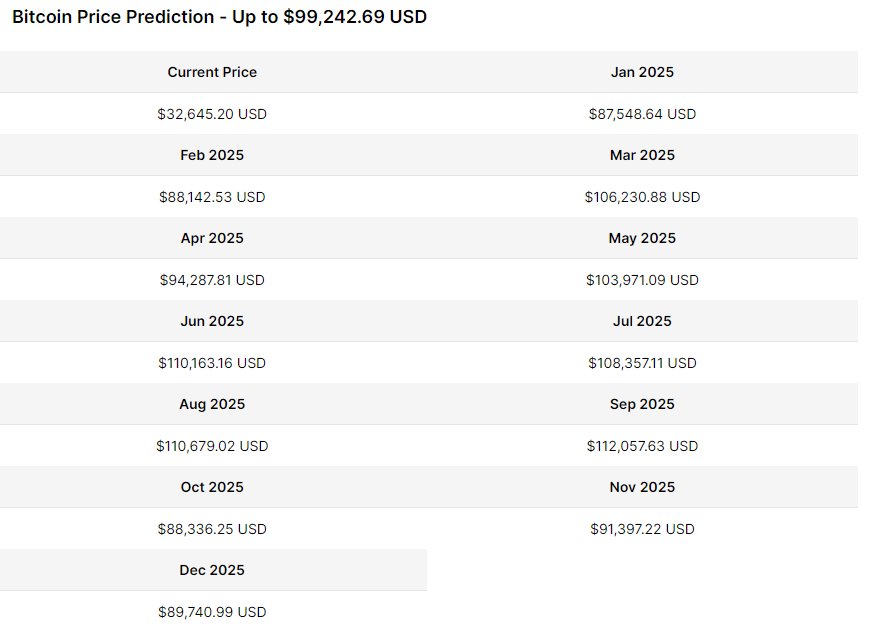The width and height of the screenshot is (893, 636).
Task: Click the $88,142.53 USD value
Action: [x=212, y=197]
